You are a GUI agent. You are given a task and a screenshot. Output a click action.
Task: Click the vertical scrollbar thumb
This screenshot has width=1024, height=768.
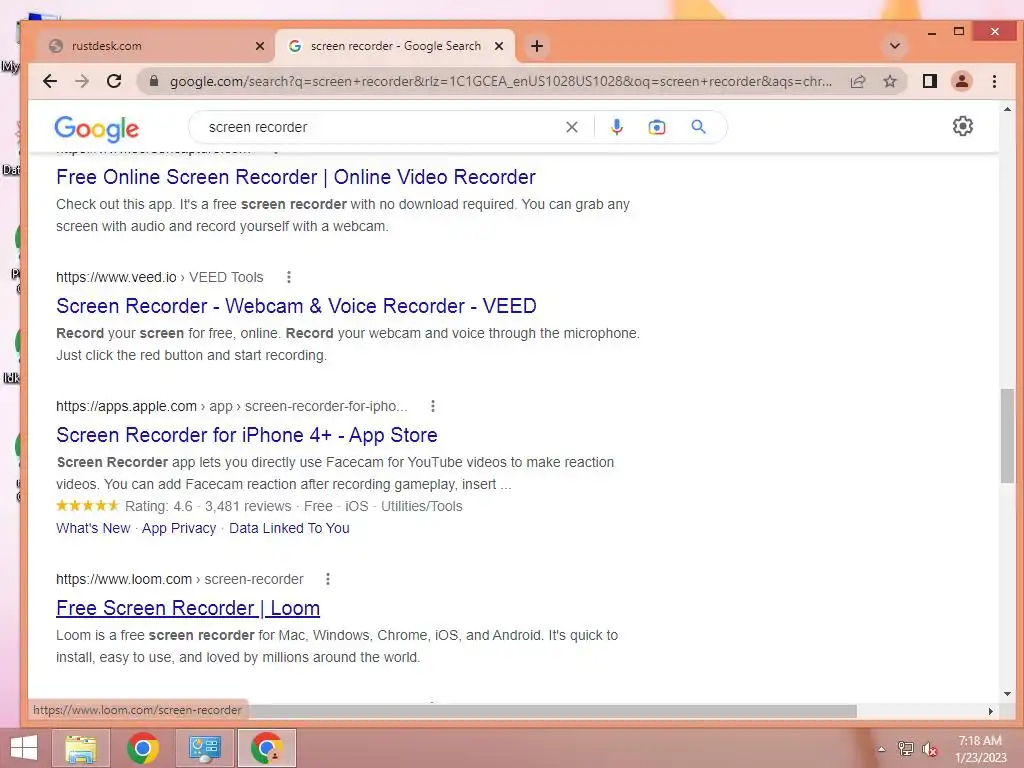coord(1008,436)
